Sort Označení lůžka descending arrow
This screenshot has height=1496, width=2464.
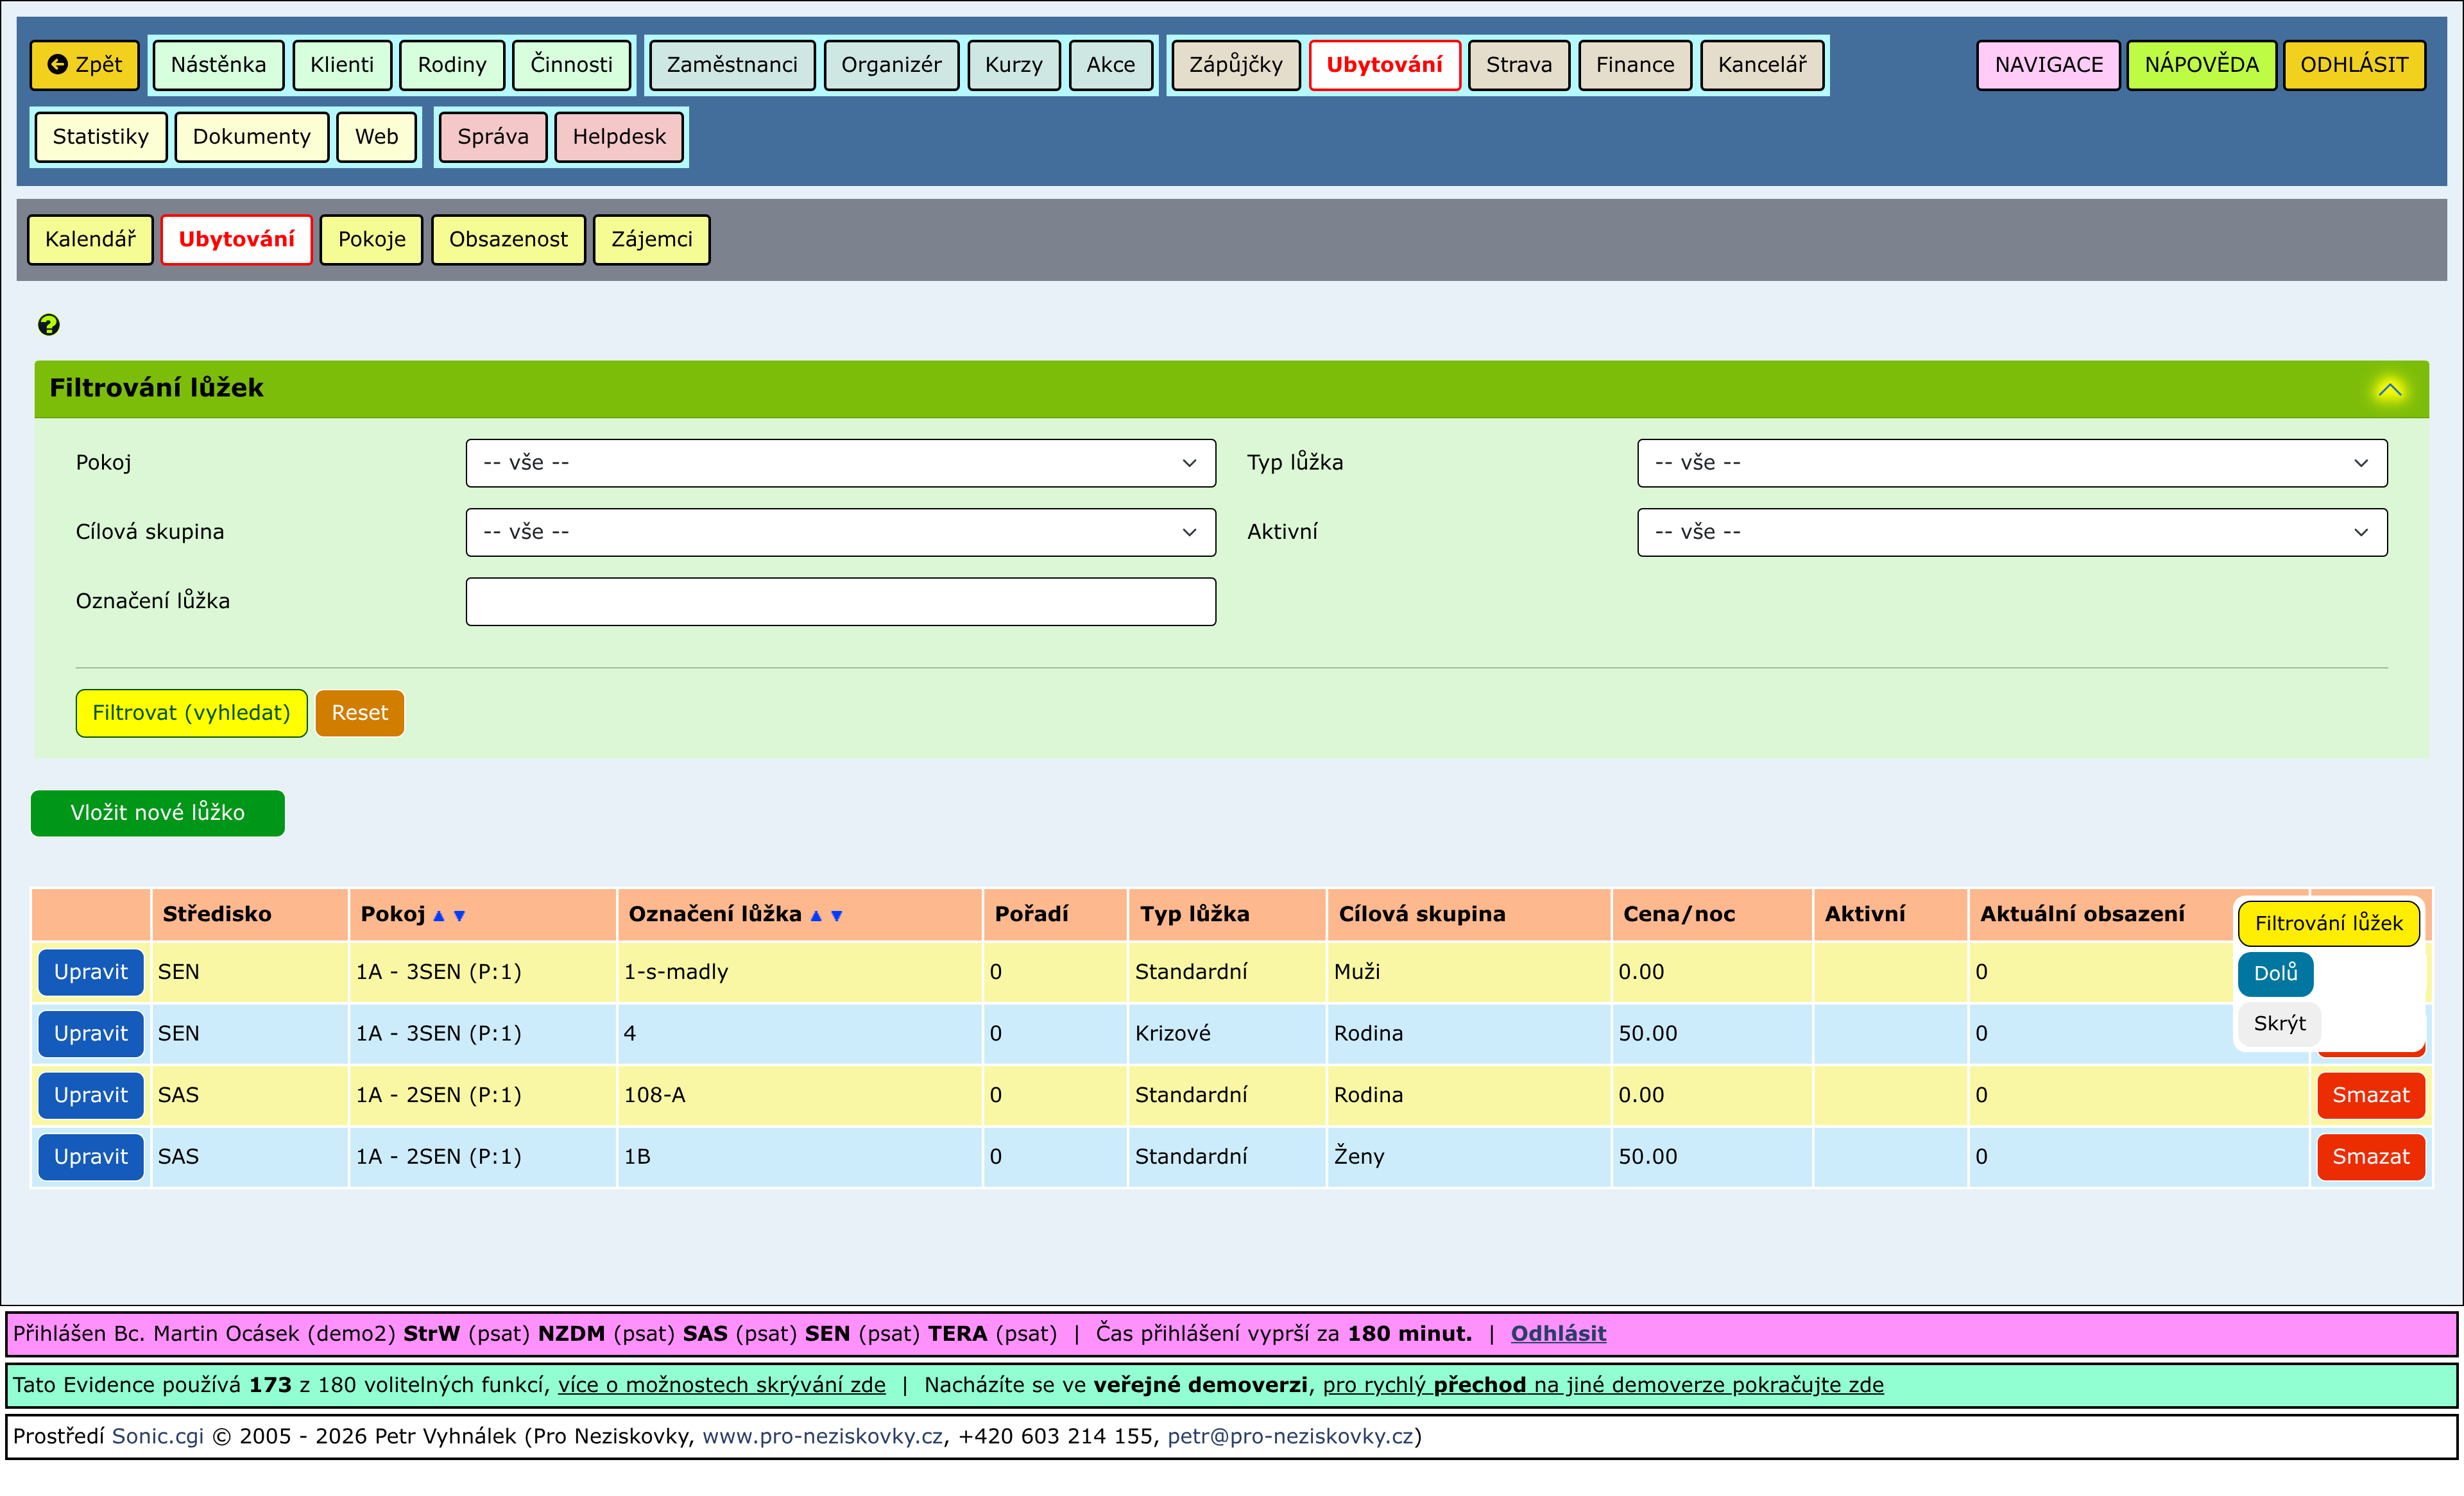click(837, 915)
